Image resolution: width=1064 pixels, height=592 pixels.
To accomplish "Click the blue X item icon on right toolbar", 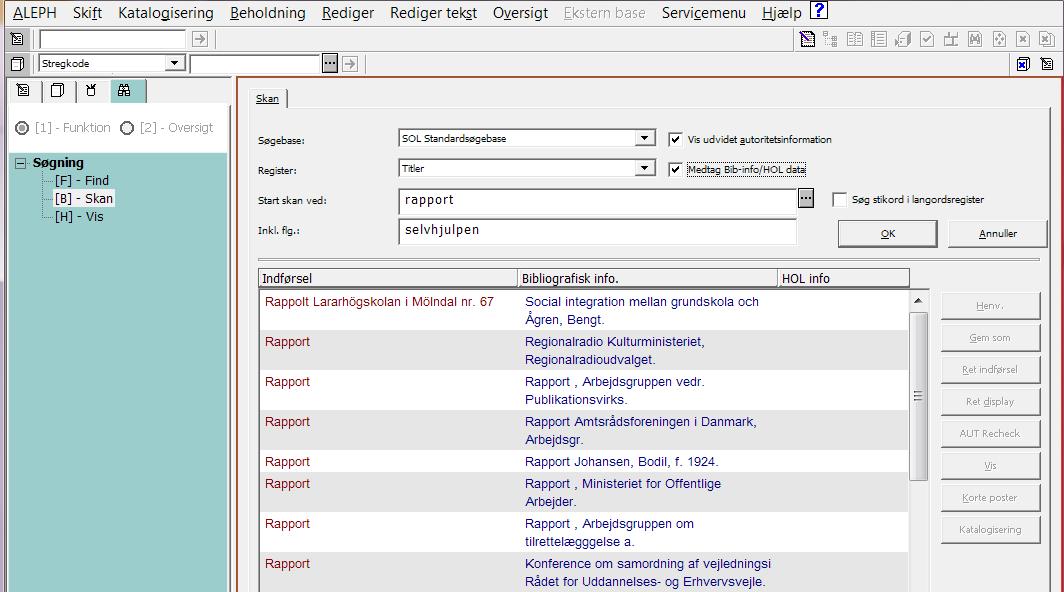I will point(1023,64).
